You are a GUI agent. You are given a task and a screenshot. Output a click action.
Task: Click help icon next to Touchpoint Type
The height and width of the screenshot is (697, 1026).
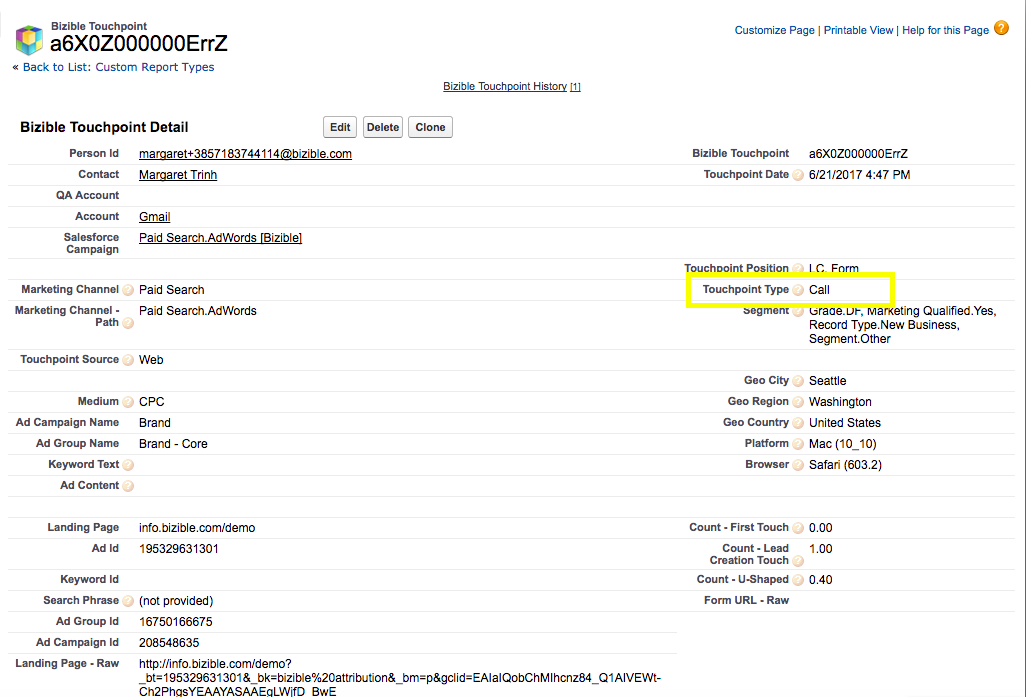point(798,290)
